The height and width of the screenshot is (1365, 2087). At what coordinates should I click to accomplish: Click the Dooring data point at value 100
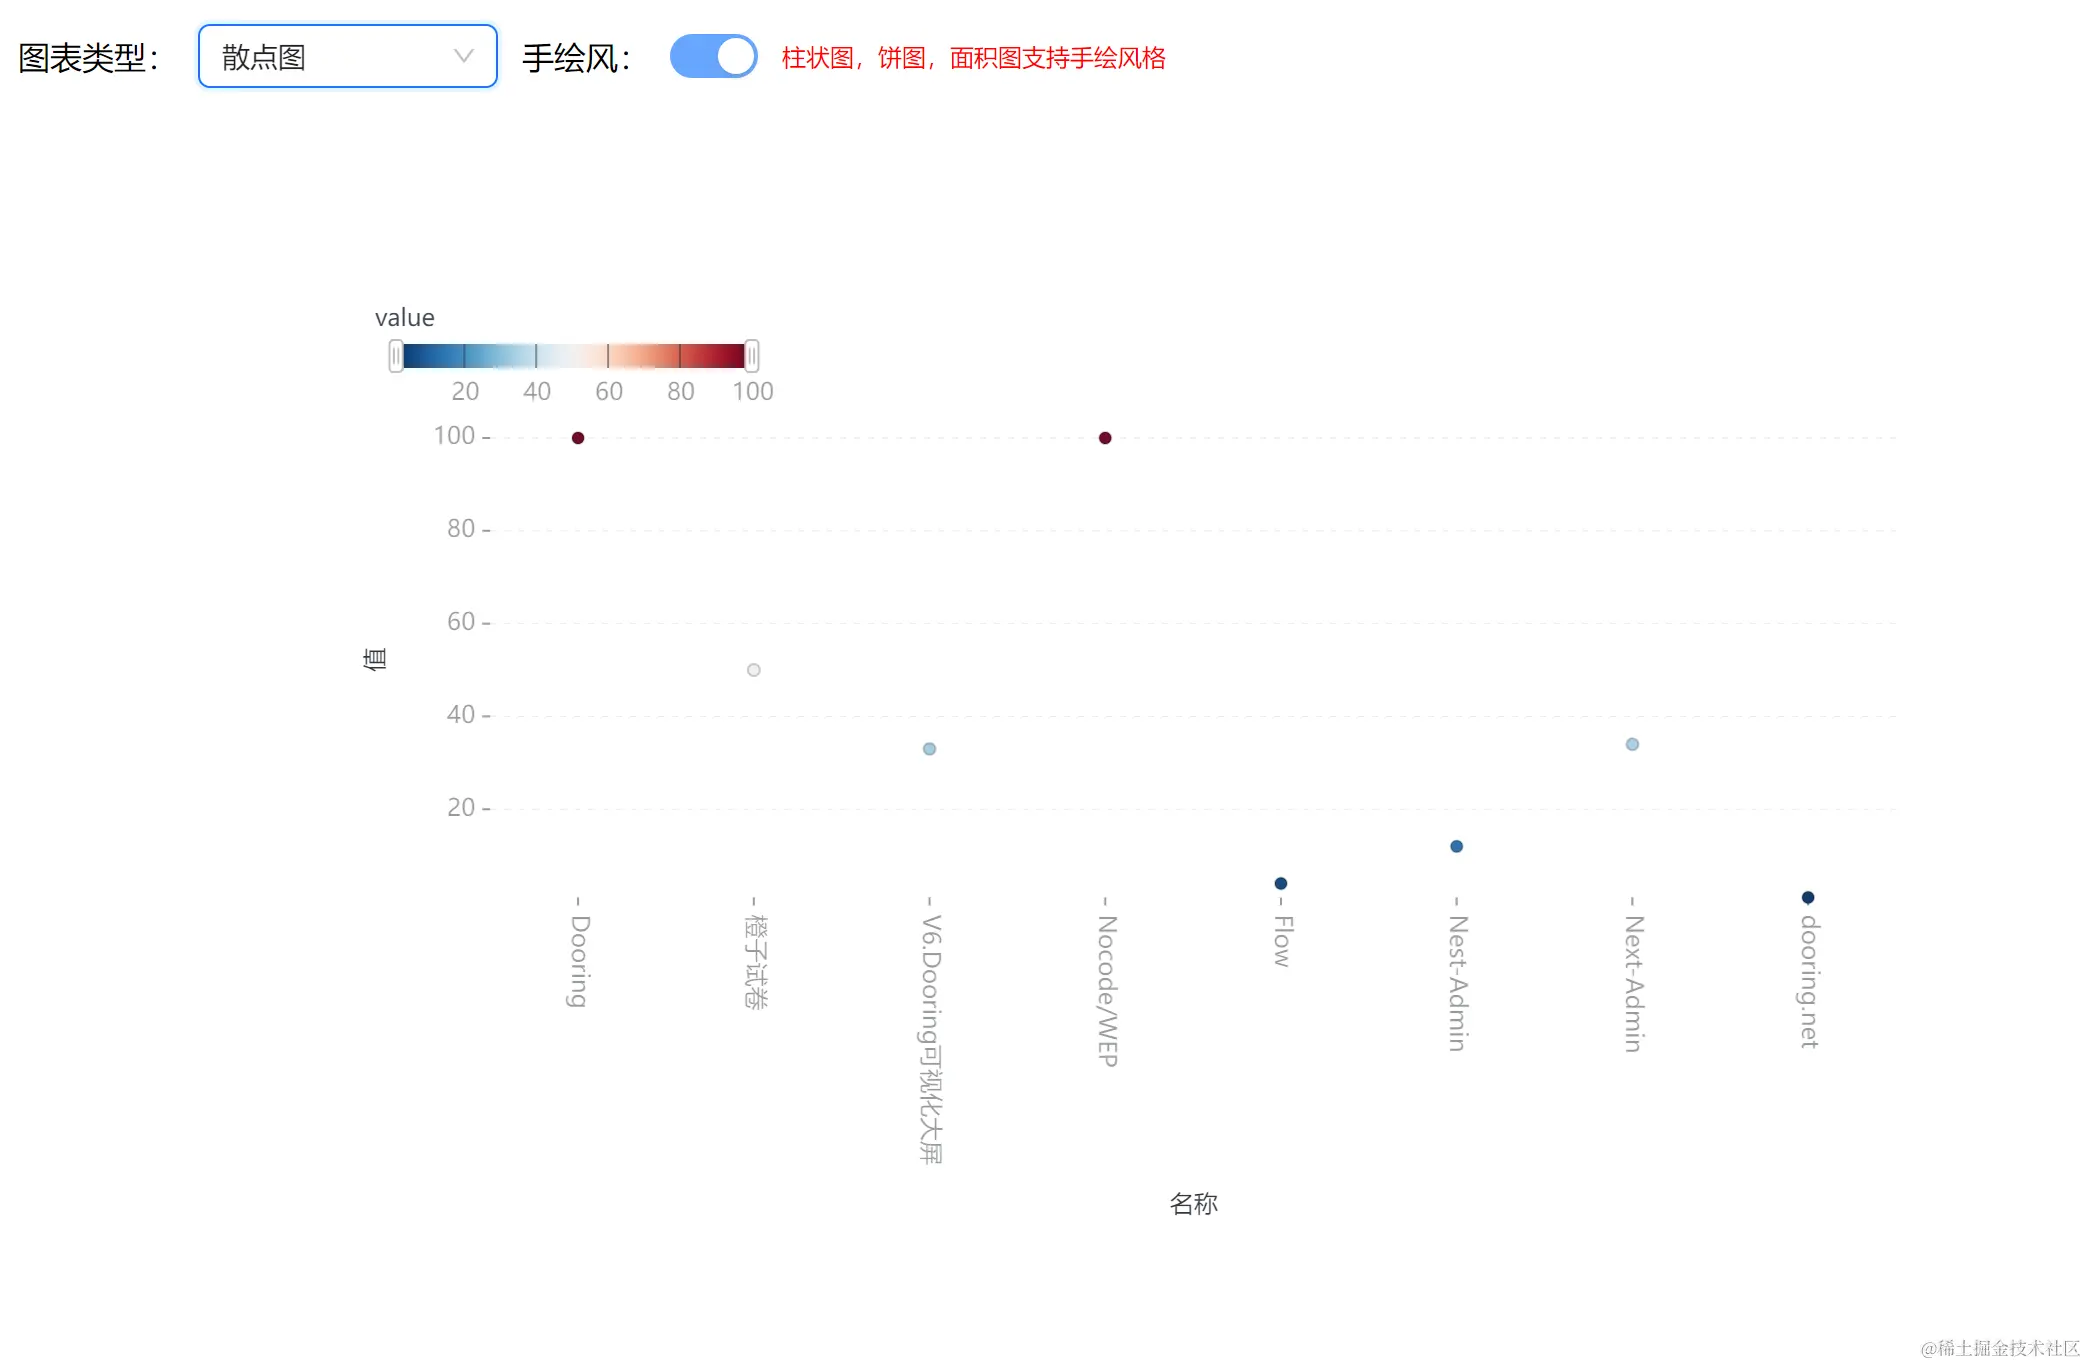[578, 438]
